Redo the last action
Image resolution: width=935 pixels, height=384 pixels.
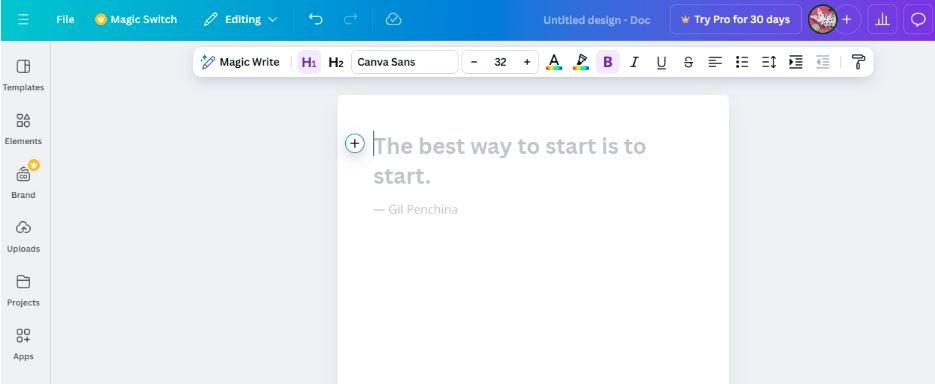[351, 20]
